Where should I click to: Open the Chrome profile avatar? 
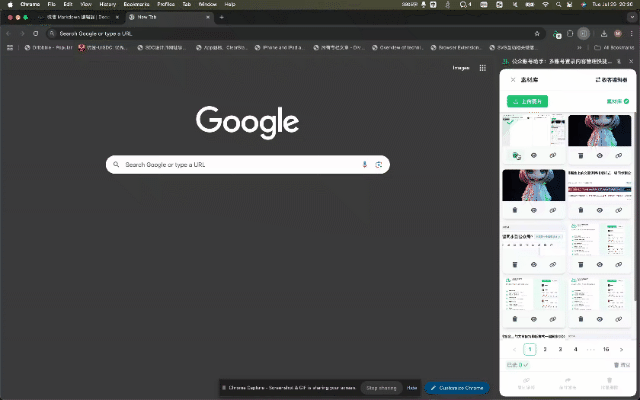[x=618, y=34]
